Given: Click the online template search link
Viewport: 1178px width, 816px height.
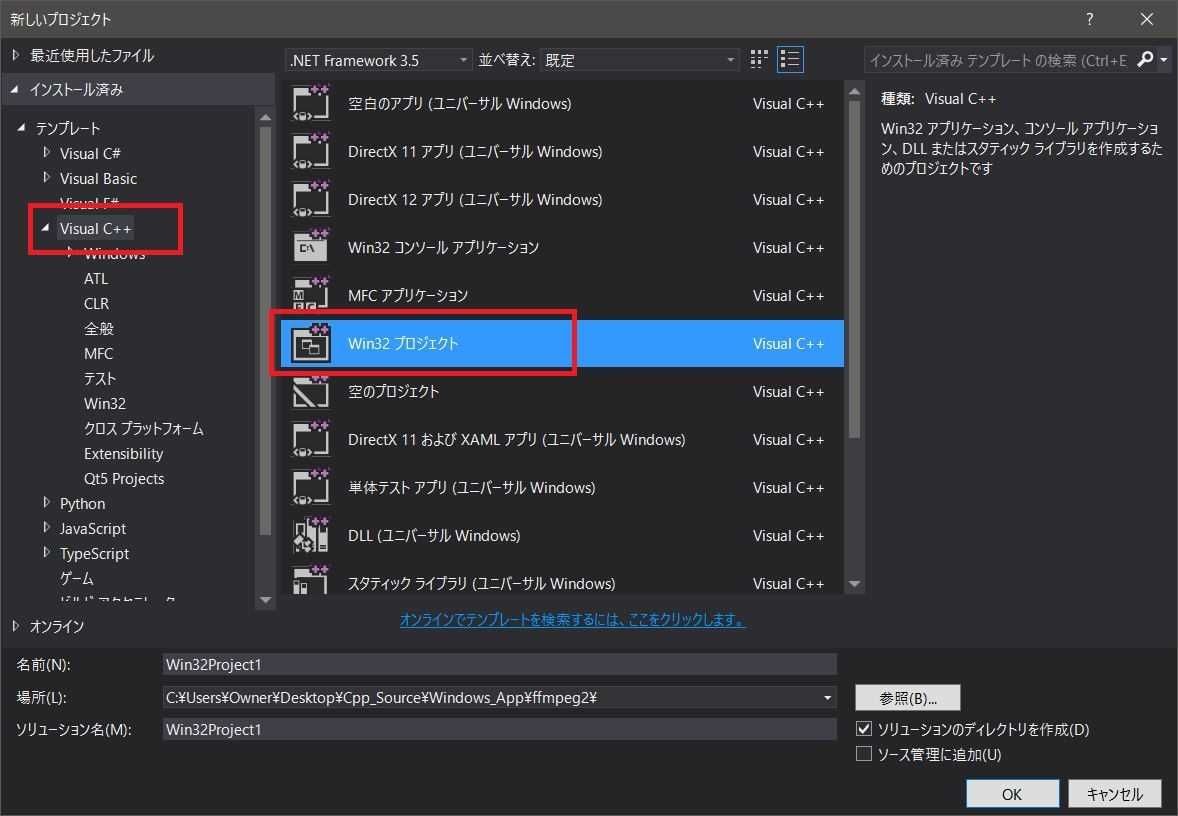Looking at the screenshot, I should (572, 619).
